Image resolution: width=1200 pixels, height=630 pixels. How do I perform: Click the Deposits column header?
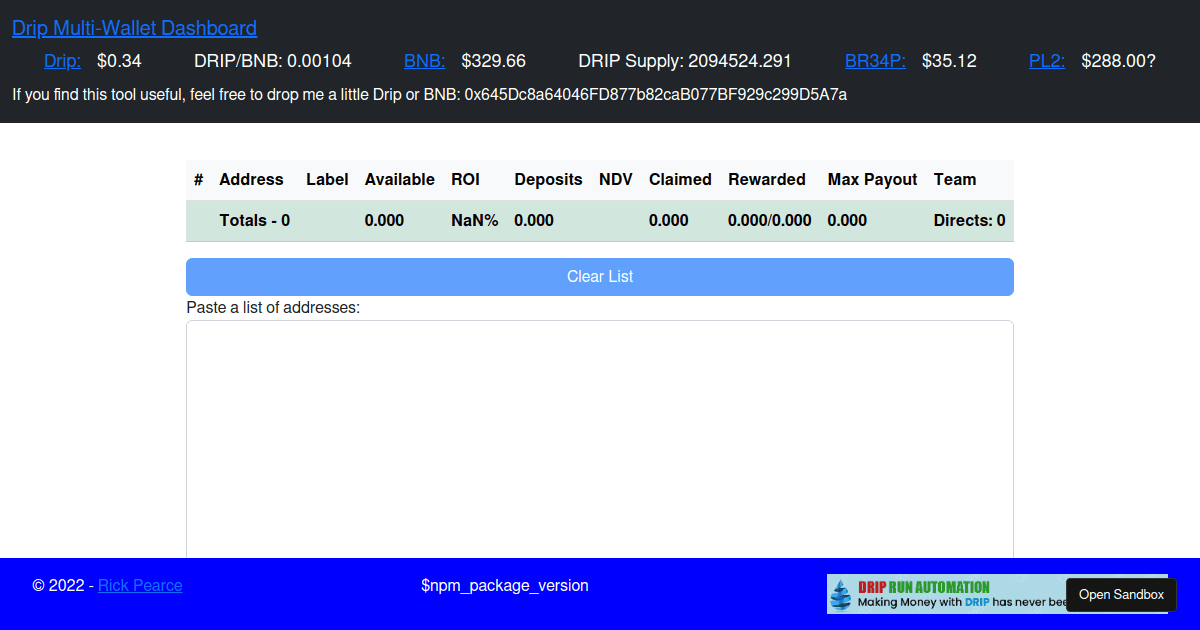tap(548, 179)
